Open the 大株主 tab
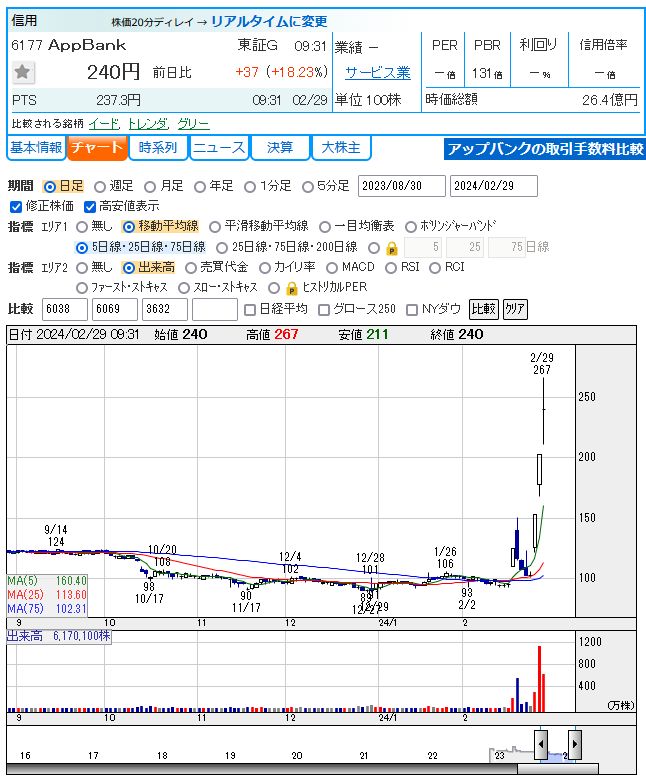The height and width of the screenshot is (779, 646). pos(341,148)
